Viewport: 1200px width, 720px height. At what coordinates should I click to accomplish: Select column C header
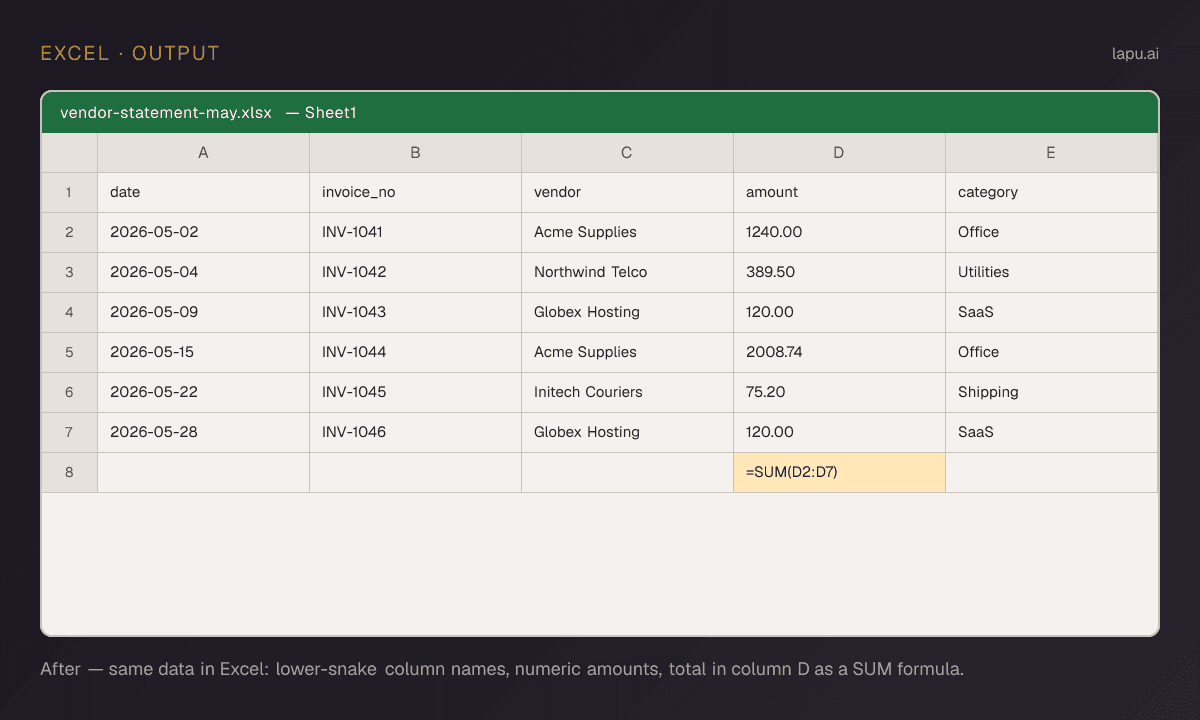[x=628, y=153]
